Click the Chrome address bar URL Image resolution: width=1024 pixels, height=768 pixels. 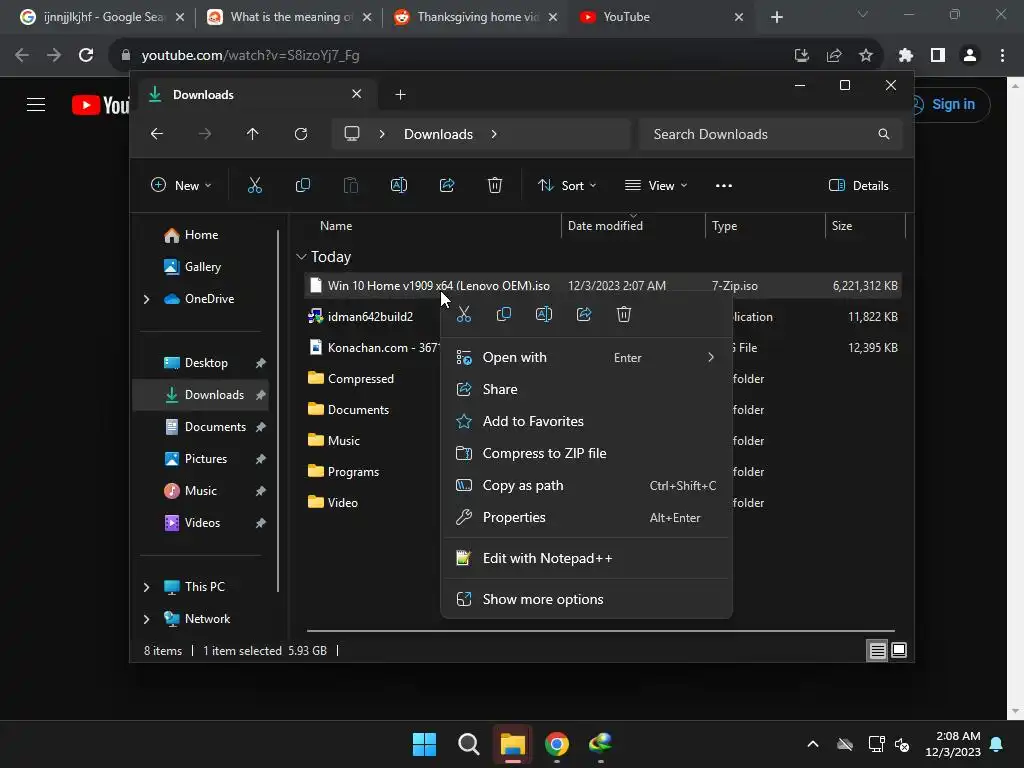coord(251,56)
